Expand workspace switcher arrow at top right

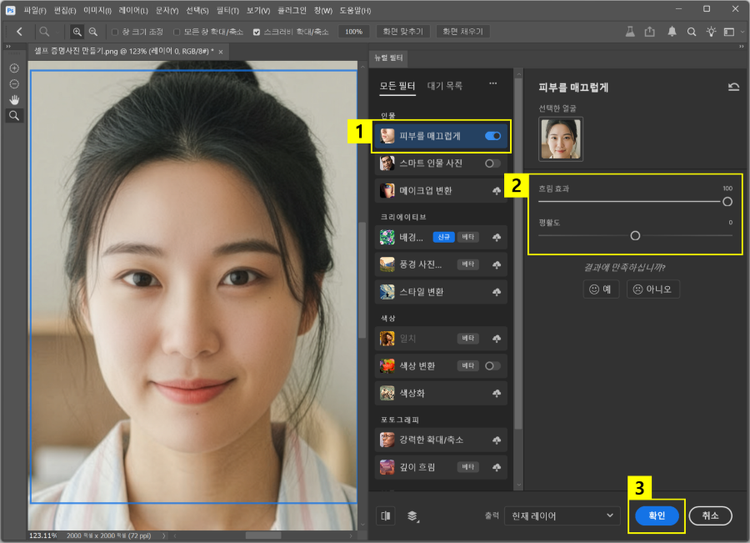click(742, 32)
